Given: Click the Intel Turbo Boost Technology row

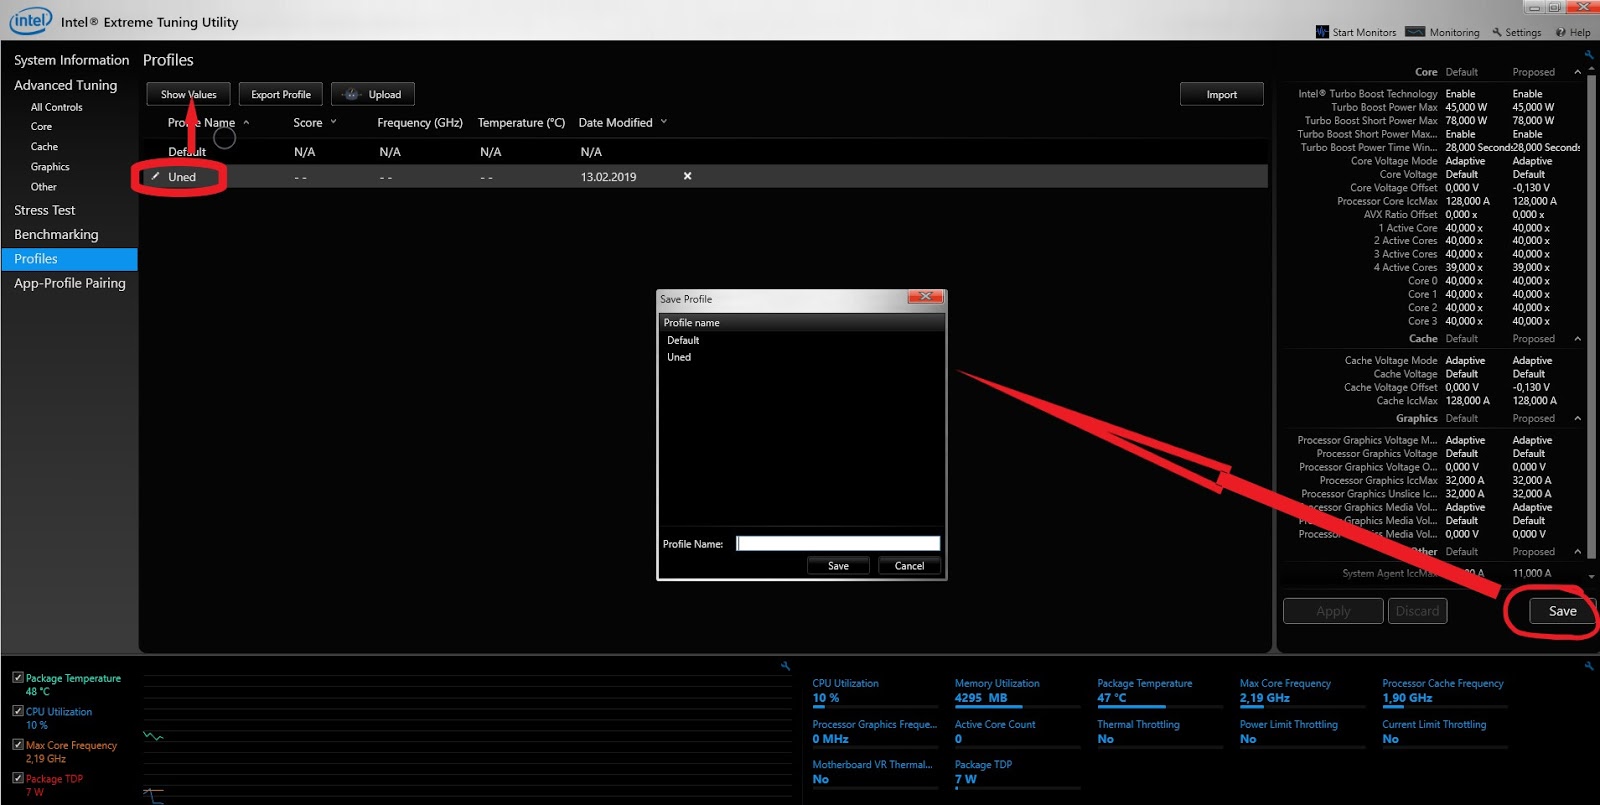Looking at the screenshot, I should click(1437, 94).
